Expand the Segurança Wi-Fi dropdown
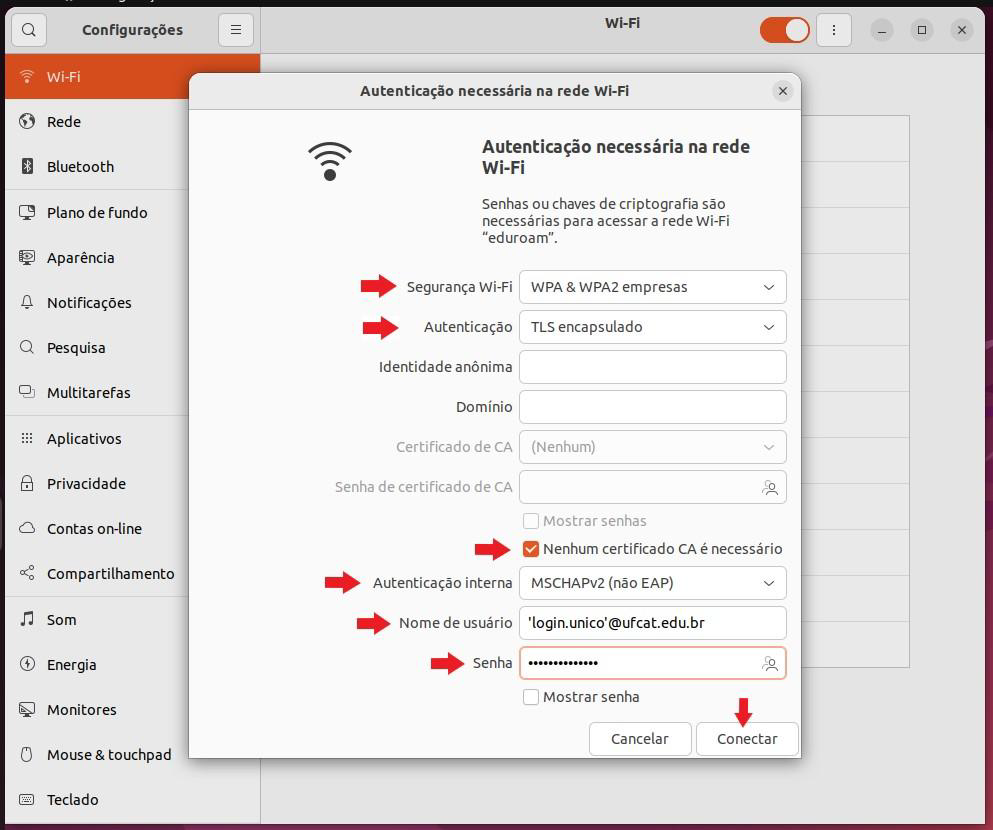 click(653, 287)
